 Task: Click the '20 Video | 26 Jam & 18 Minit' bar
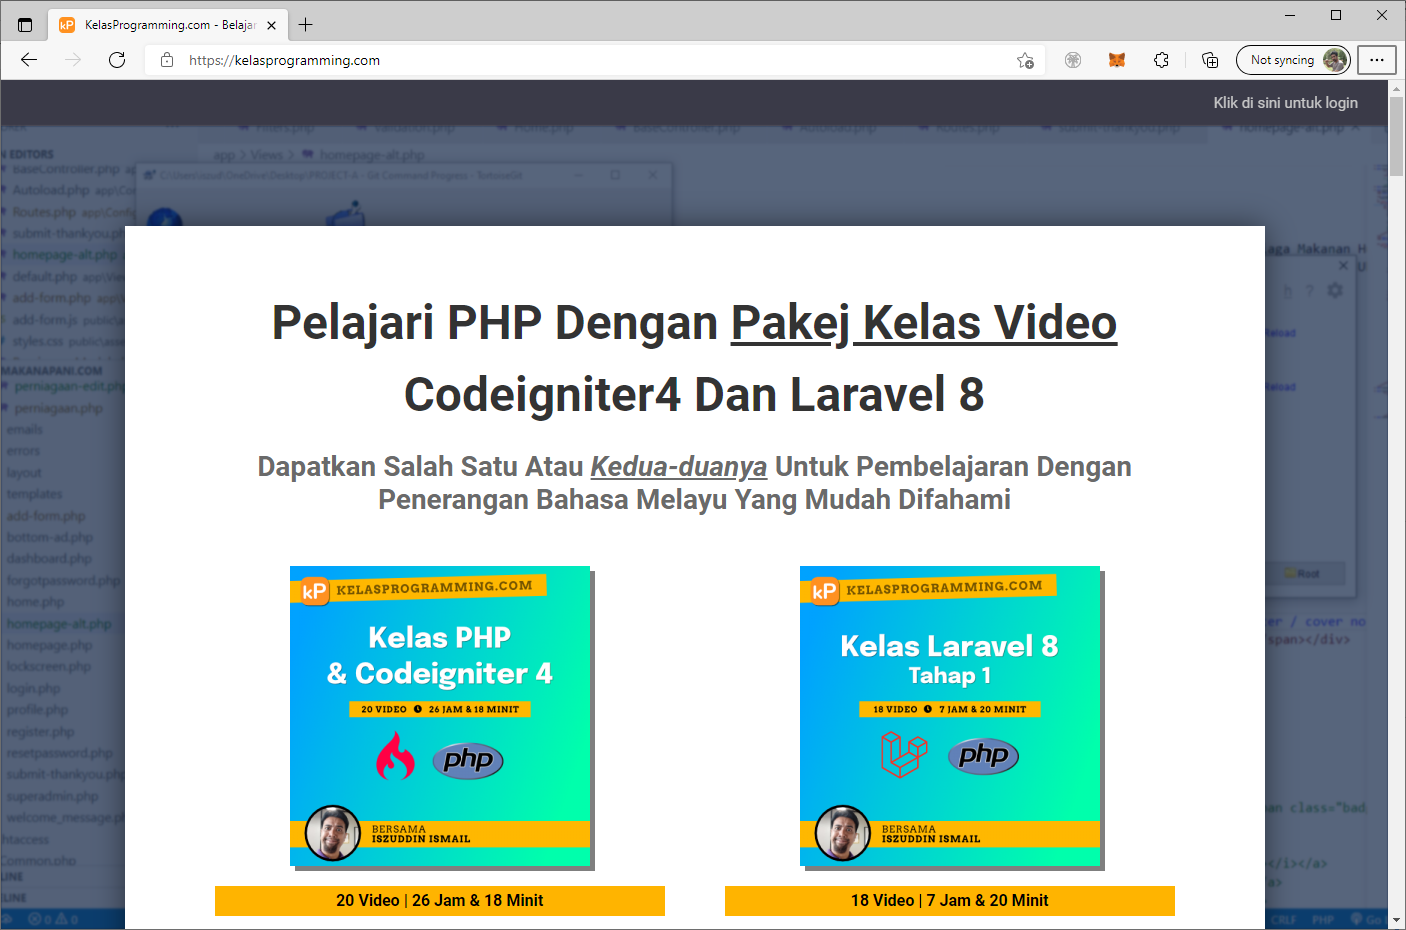(440, 901)
